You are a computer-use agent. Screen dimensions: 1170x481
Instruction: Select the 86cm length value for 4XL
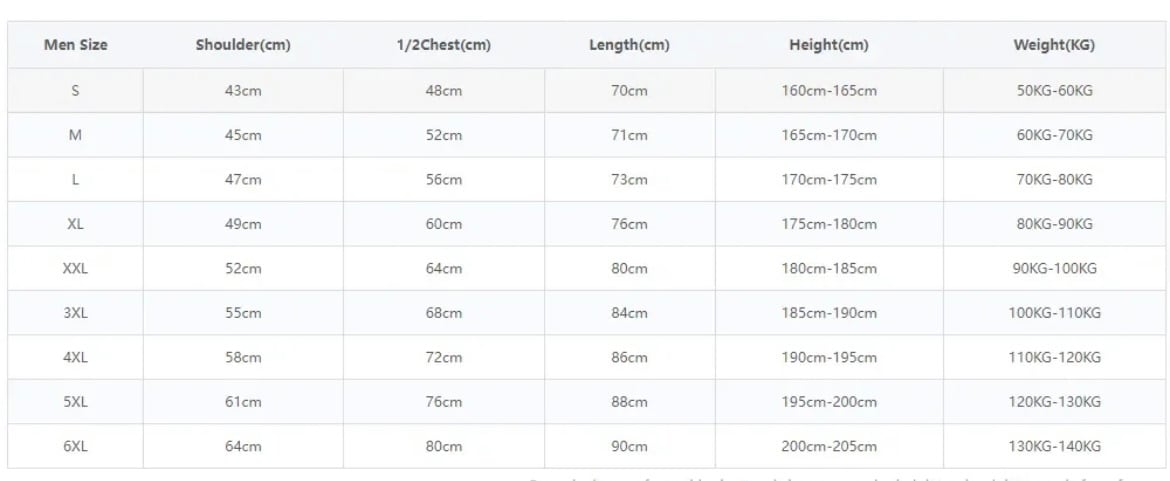click(x=629, y=358)
